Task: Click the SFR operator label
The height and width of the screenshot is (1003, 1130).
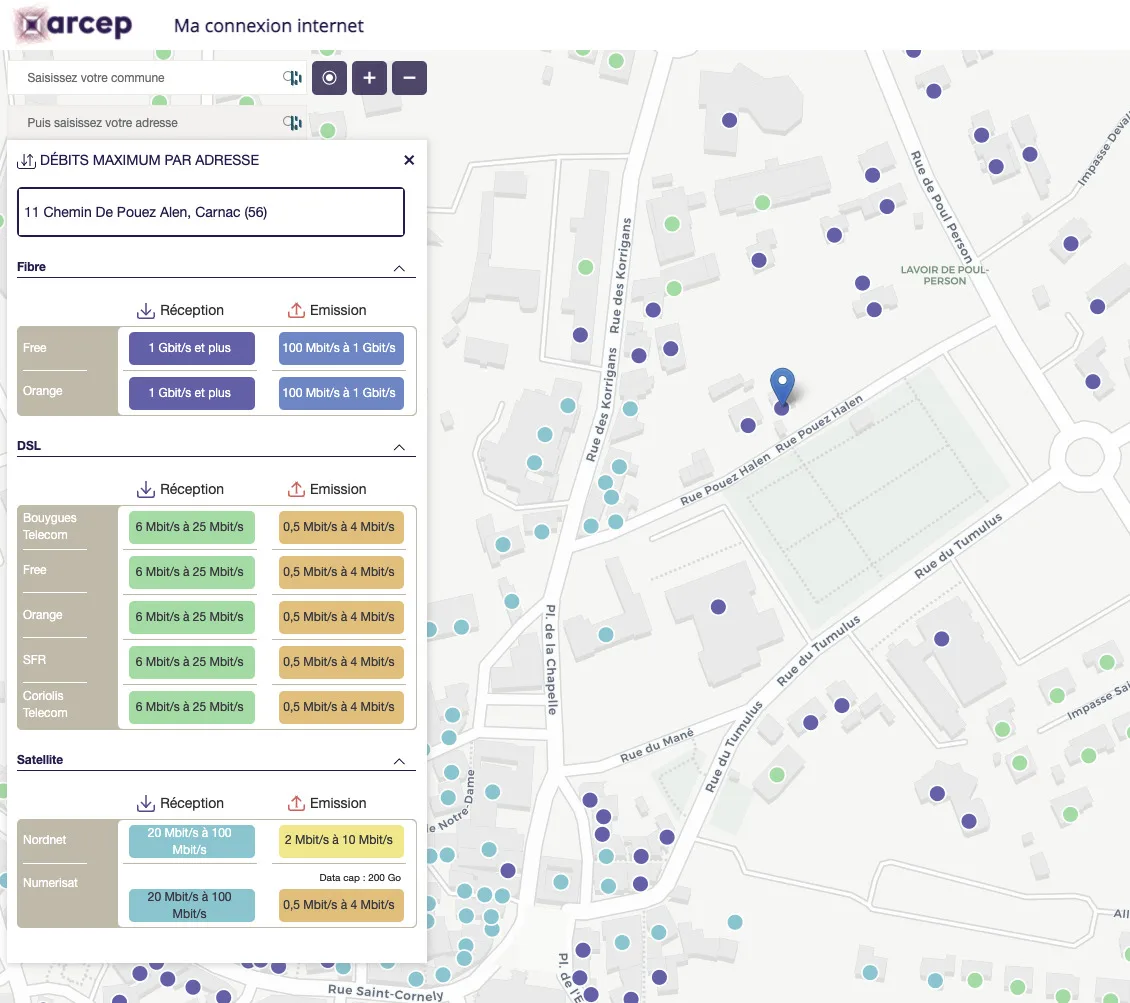Action: click(34, 660)
